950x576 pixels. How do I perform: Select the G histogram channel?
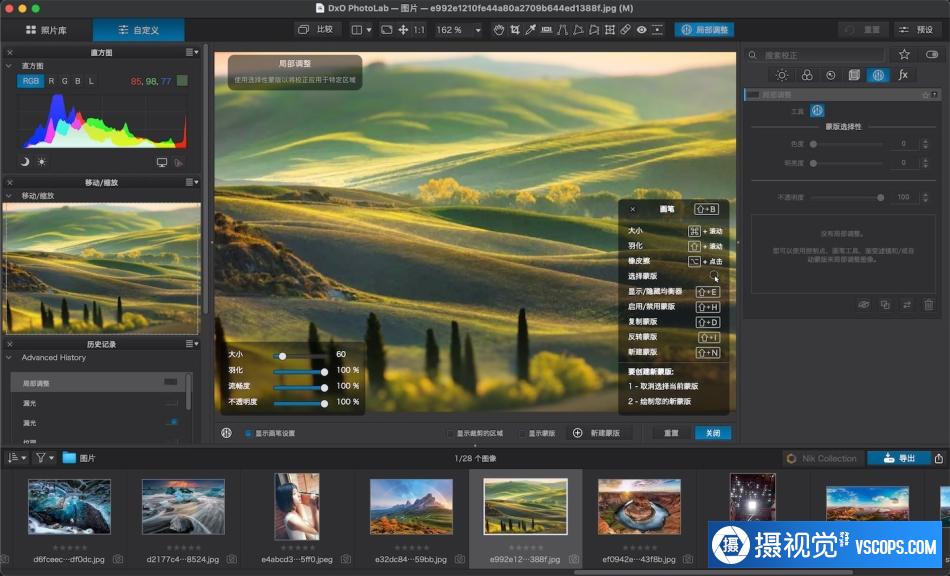[x=64, y=81]
